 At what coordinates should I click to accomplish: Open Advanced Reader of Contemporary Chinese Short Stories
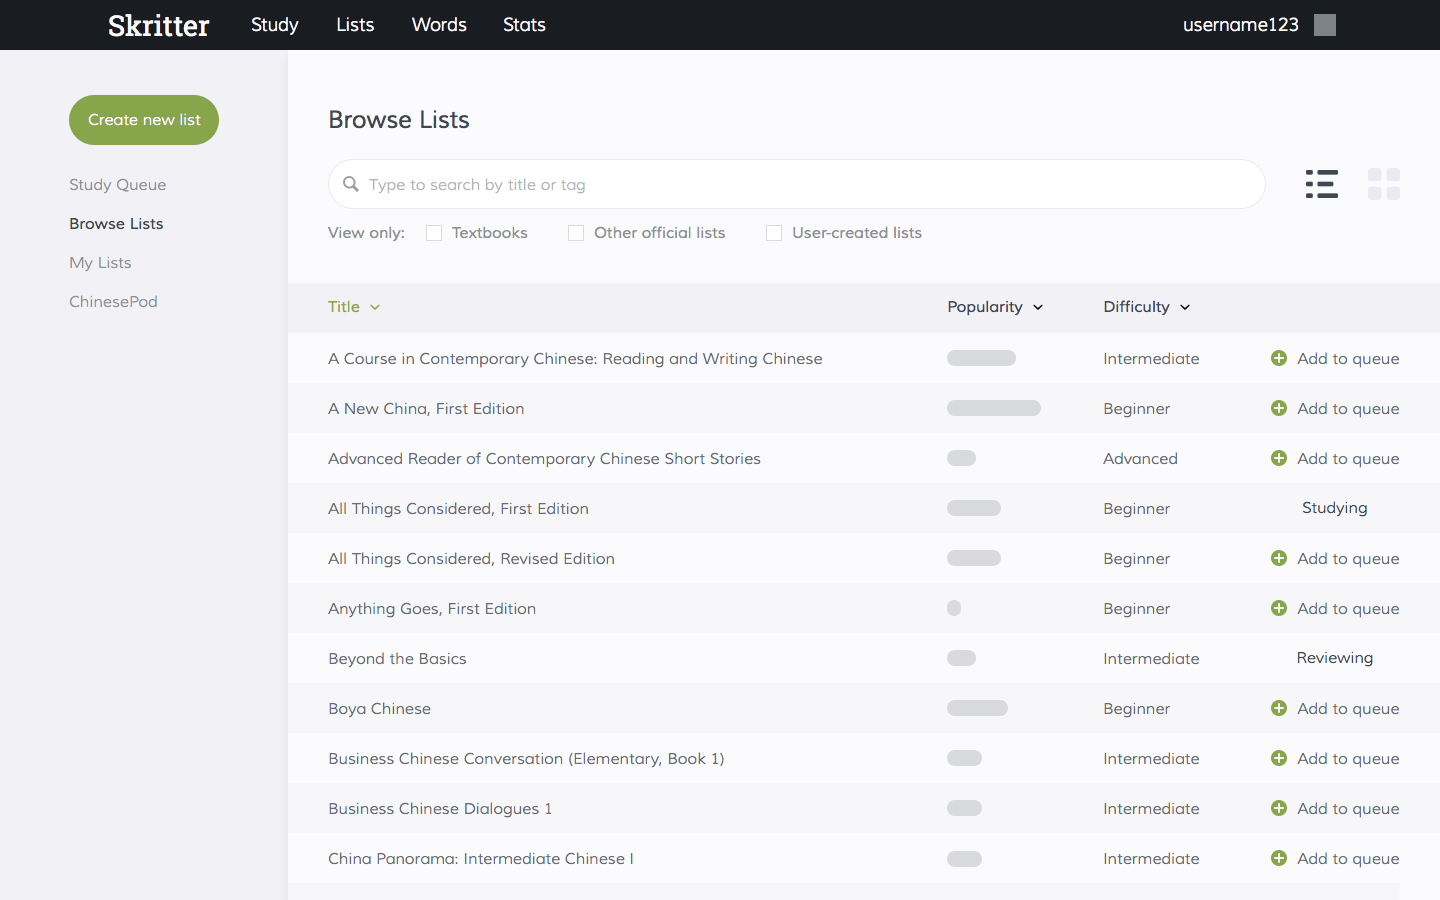(544, 458)
